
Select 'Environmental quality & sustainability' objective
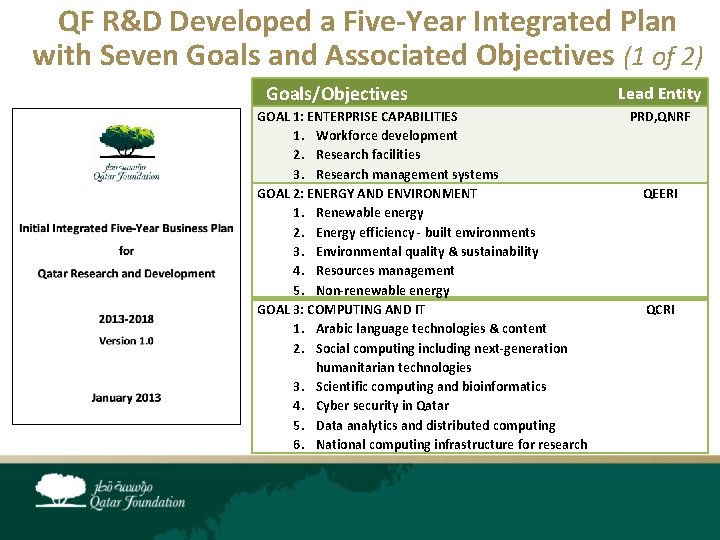click(427, 252)
